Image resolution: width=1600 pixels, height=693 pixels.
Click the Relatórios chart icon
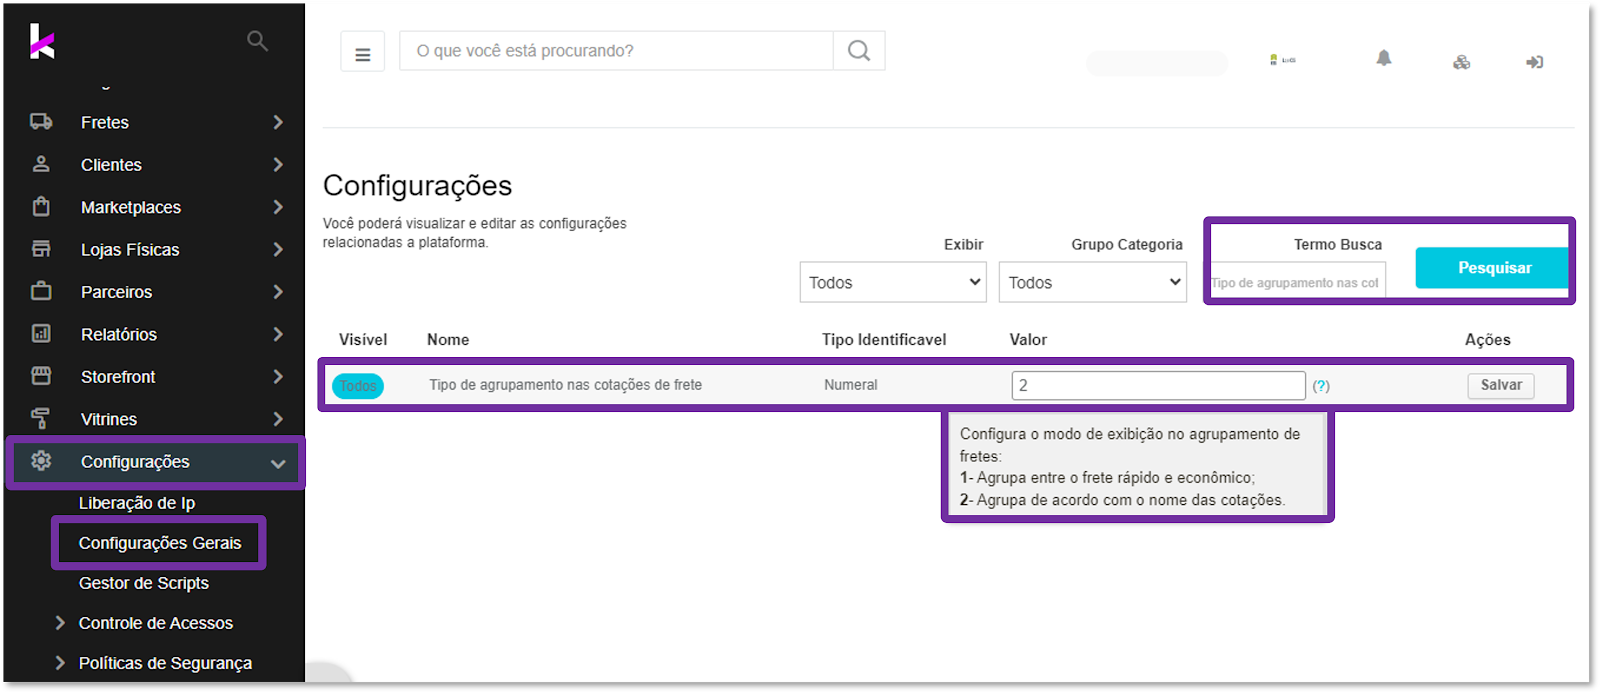pyautogui.click(x=41, y=334)
